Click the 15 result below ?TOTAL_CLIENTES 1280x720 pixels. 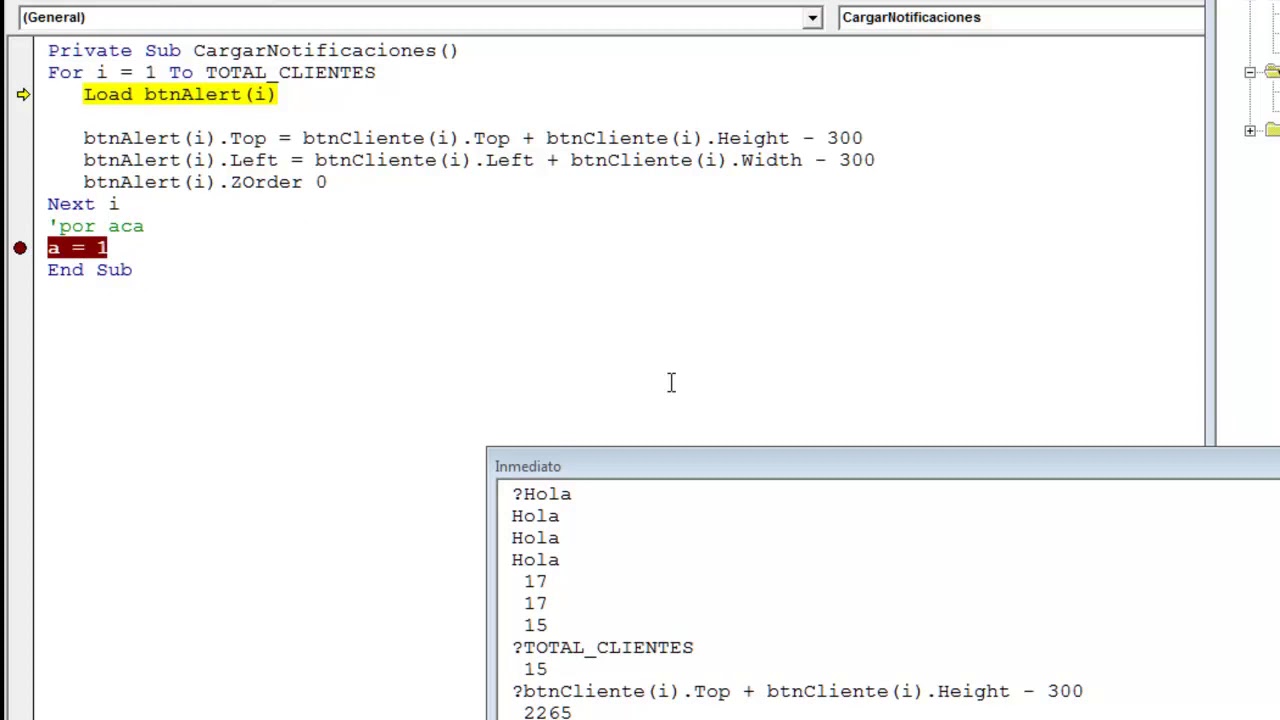tap(535, 670)
